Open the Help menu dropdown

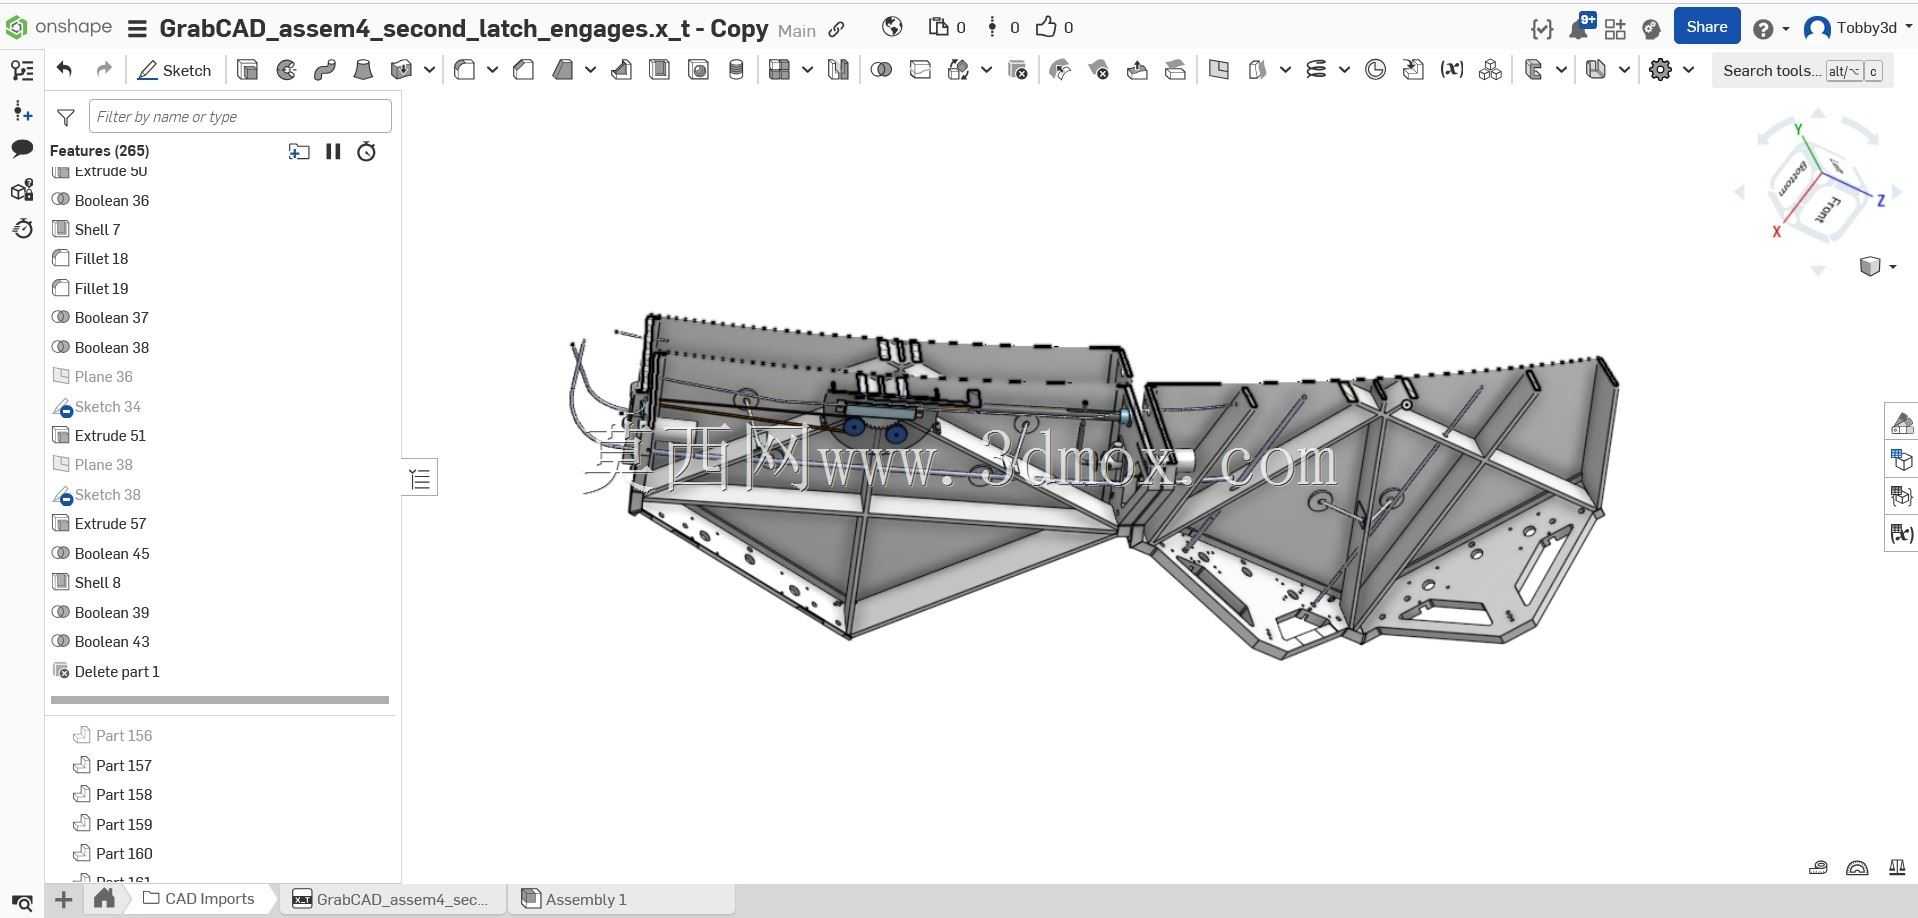(x=1771, y=28)
